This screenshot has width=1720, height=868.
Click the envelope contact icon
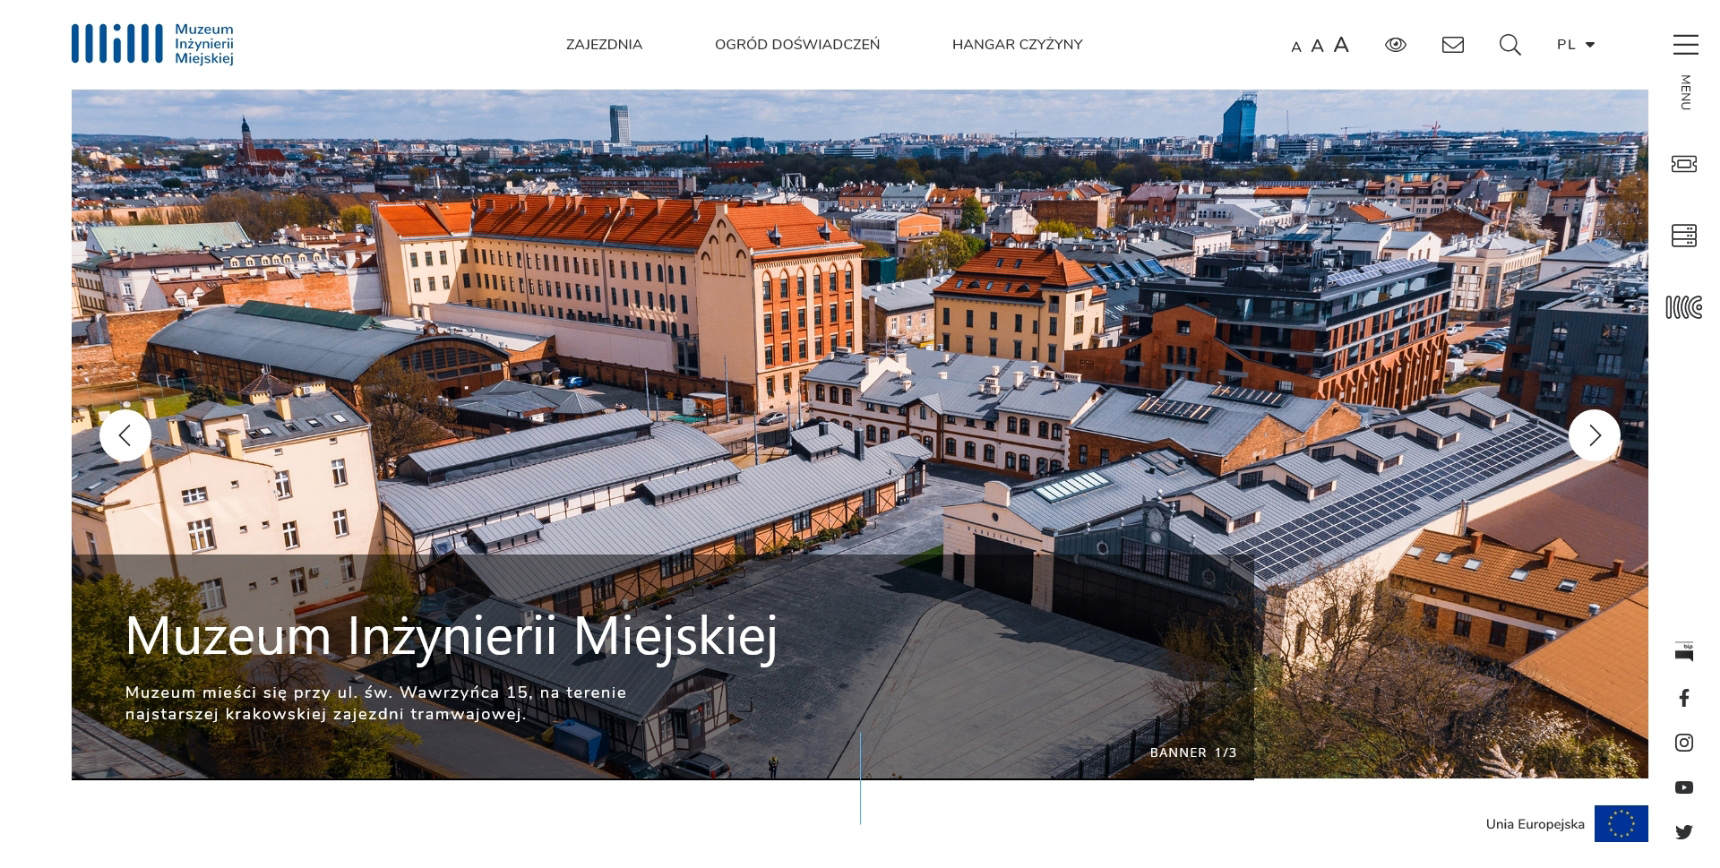tap(1453, 45)
